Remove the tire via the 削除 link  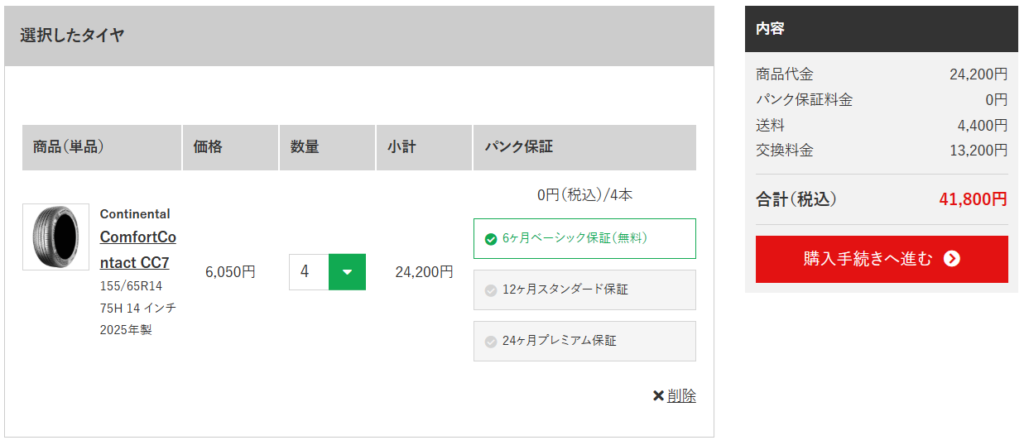coord(681,396)
